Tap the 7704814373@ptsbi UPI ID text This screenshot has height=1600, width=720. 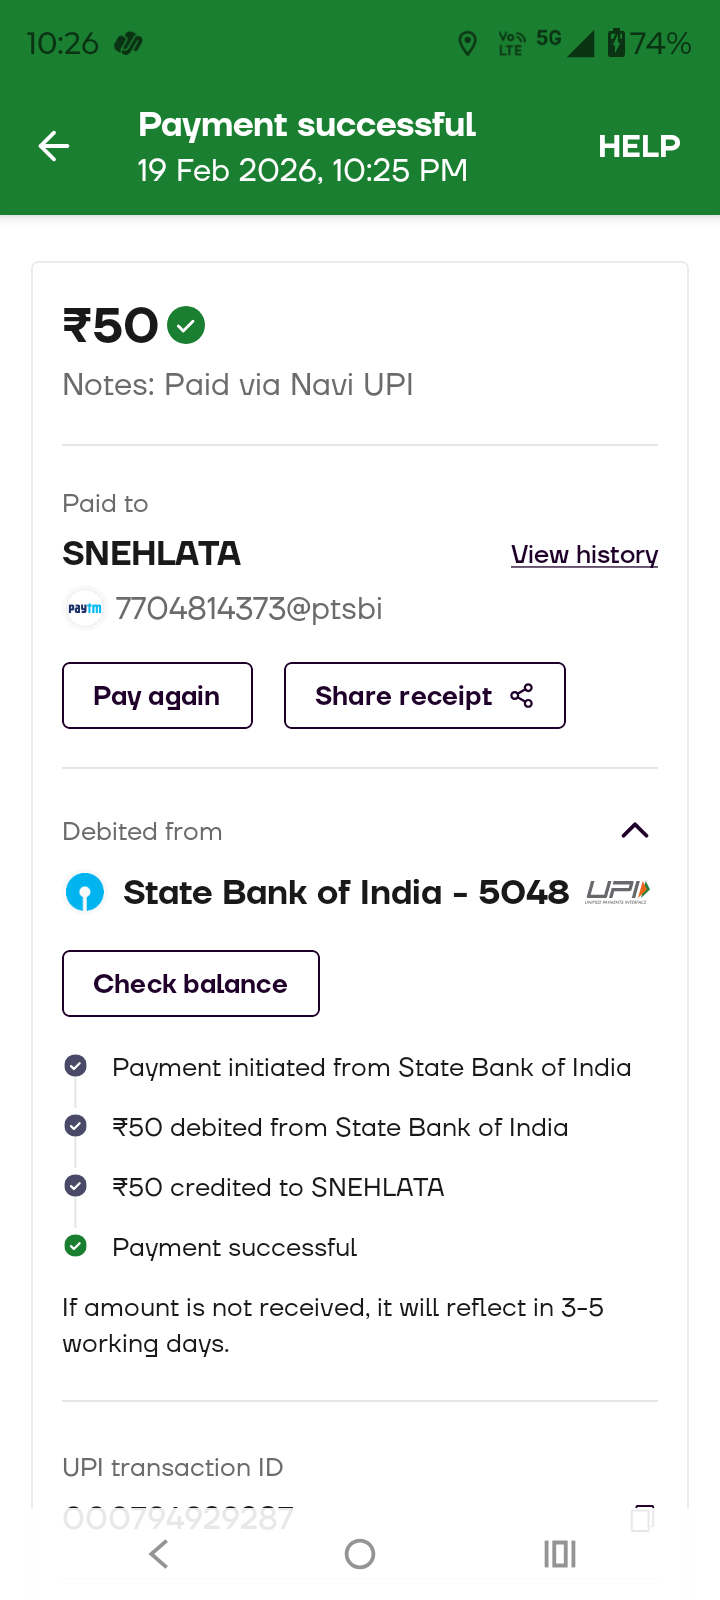point(249,609)
